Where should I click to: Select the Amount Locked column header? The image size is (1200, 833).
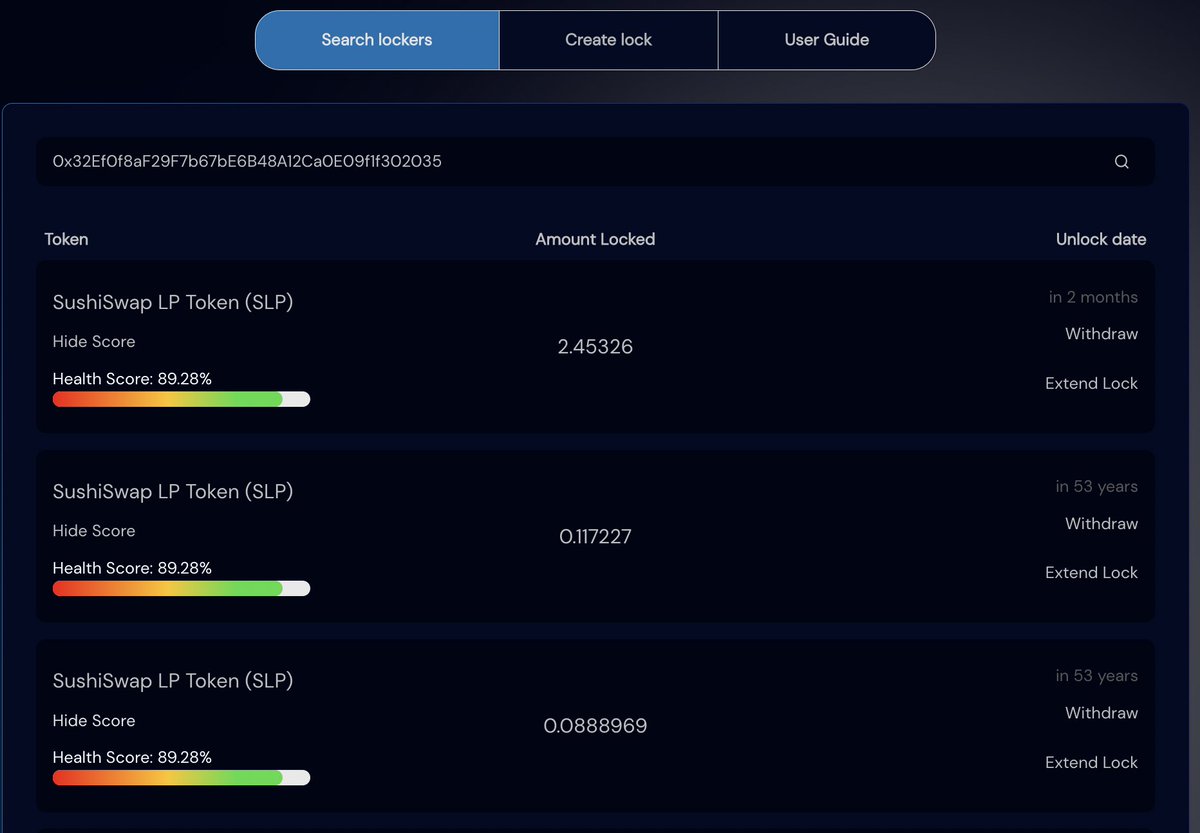coord(595,239)
